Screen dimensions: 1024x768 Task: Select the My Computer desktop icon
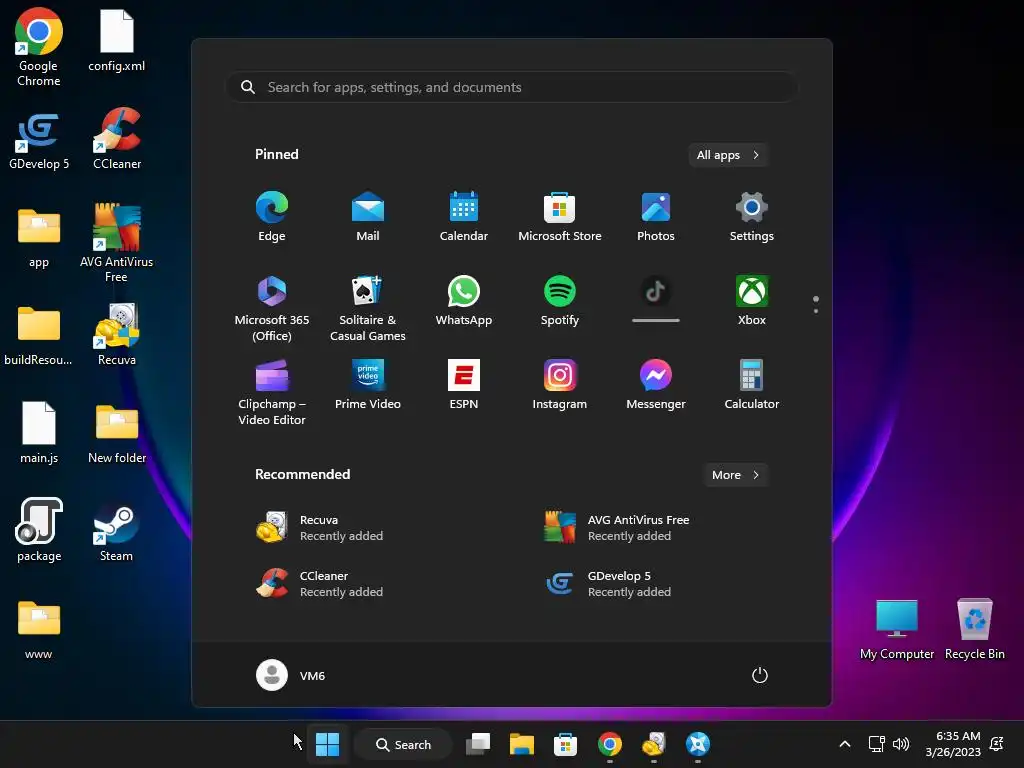point(897,630)
